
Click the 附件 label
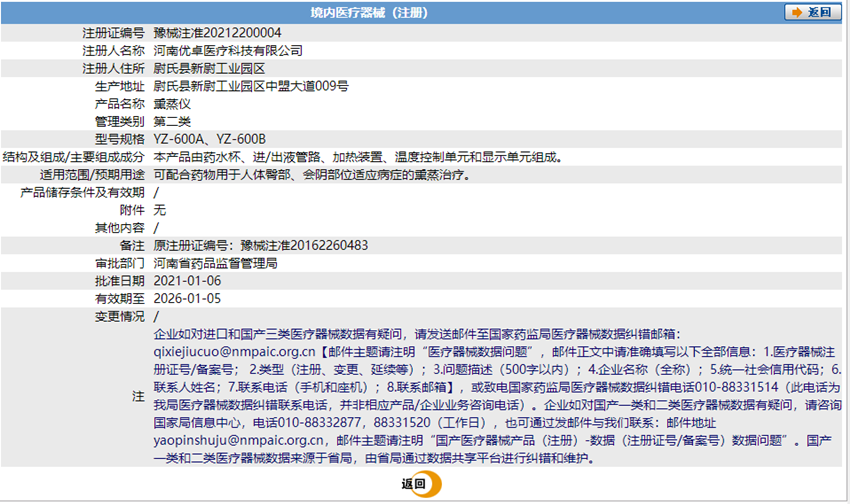point(132,210)
